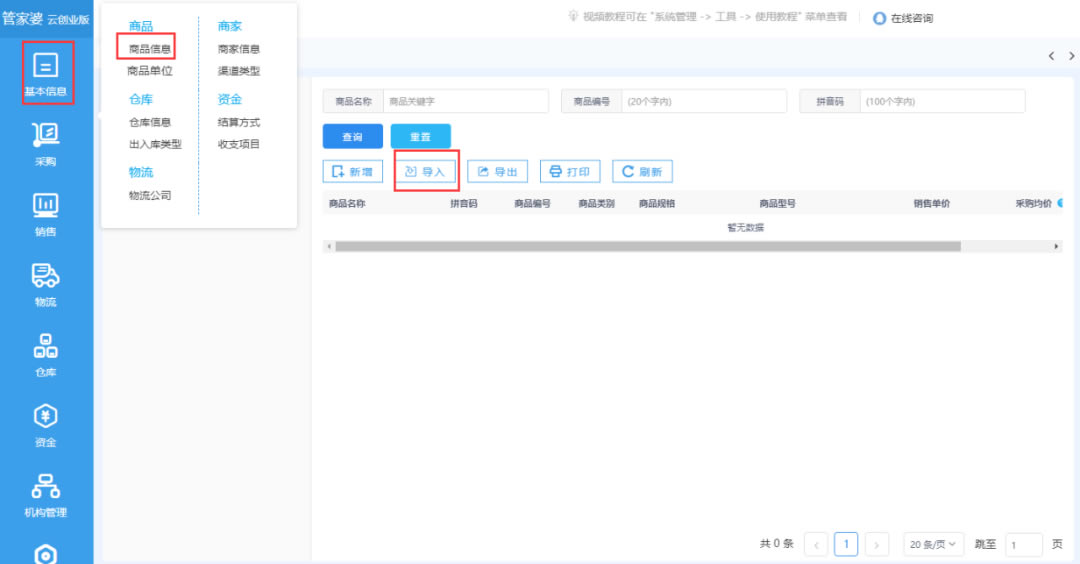This screenshot has width=1080, height=564.
Task: Open the 物流 logistics truck icon
Action: 46,276
